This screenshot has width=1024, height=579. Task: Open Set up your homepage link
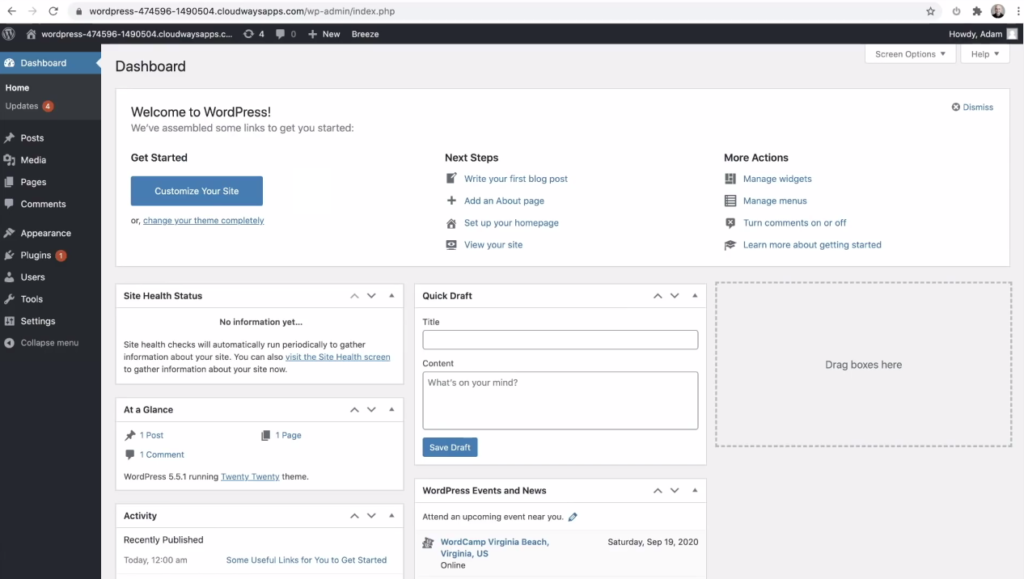pyautogui.click(x=511, y=223)
